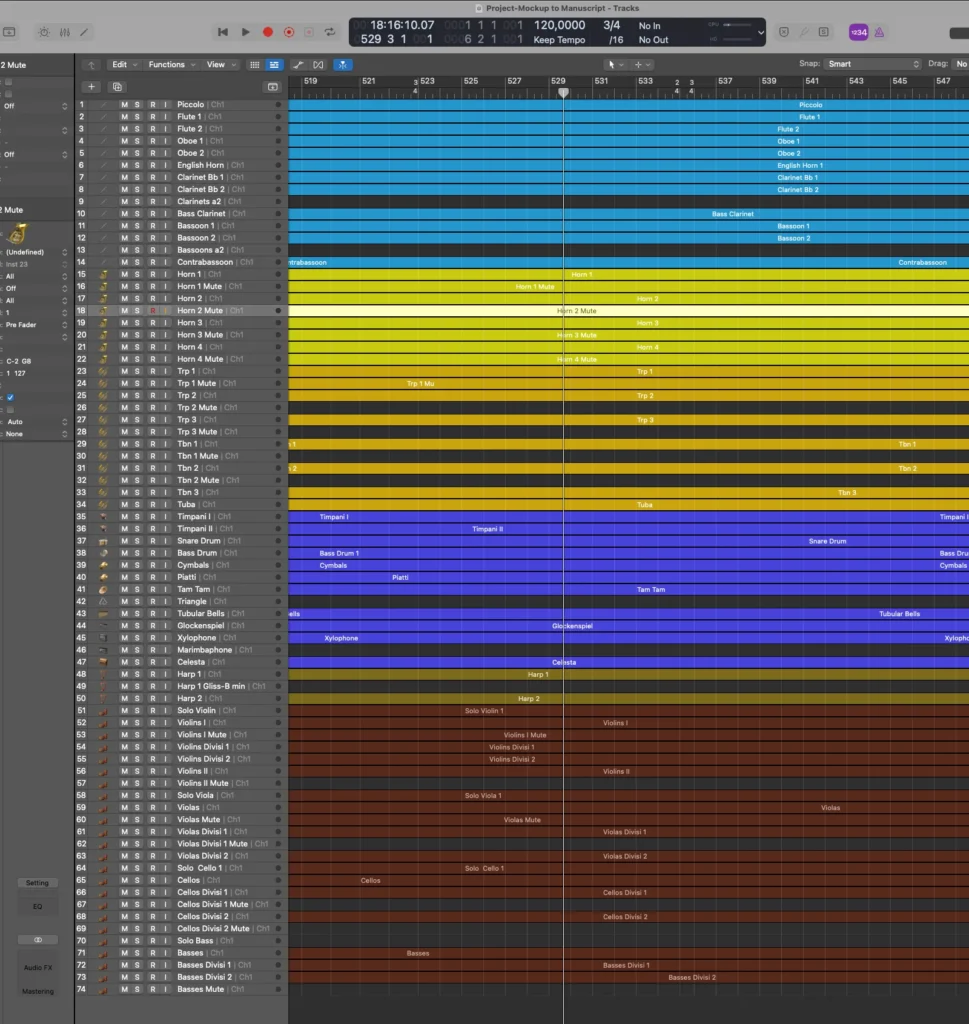Screen dimensions: 969x1024
Task: Open the Edit menu in tracks area
Action: [x=124, y=65]
